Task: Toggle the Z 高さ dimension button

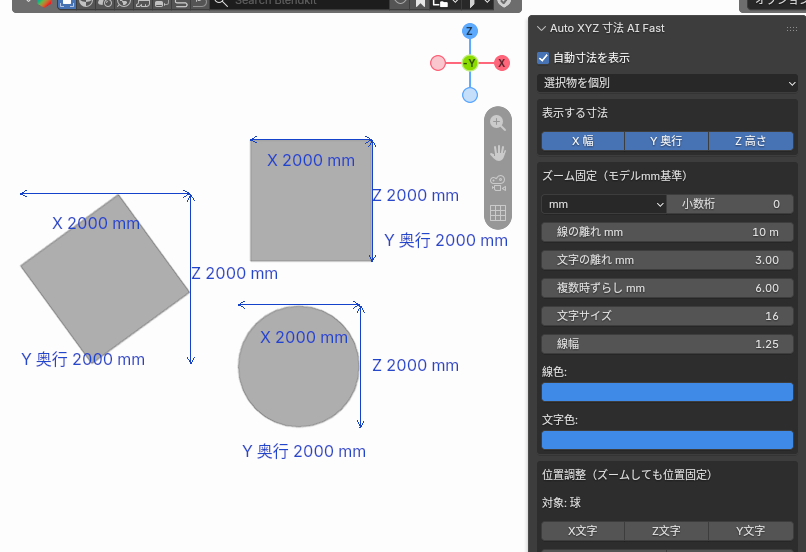Action: [x=750, y=141]
